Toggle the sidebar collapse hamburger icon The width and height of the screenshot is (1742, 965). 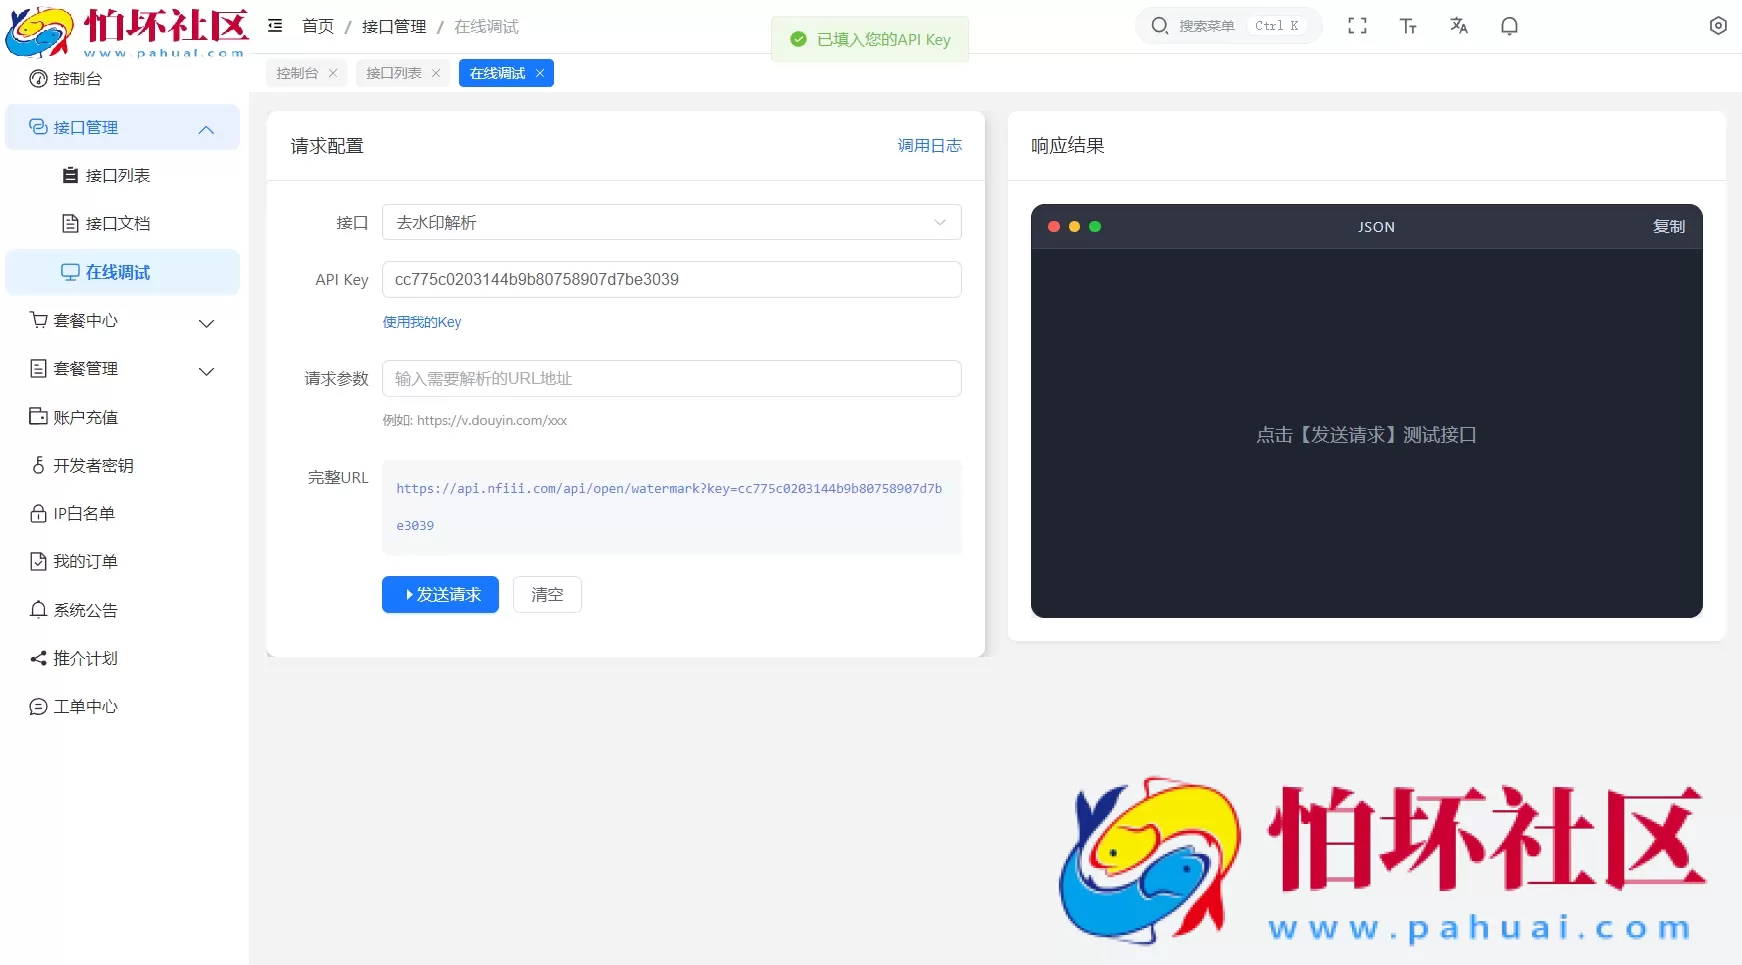(275, 26)
